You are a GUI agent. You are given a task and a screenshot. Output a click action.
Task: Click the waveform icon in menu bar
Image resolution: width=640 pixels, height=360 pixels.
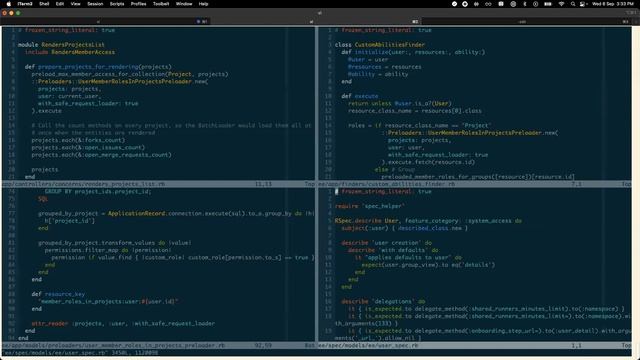pyautogui.click(x=476, y=4)
